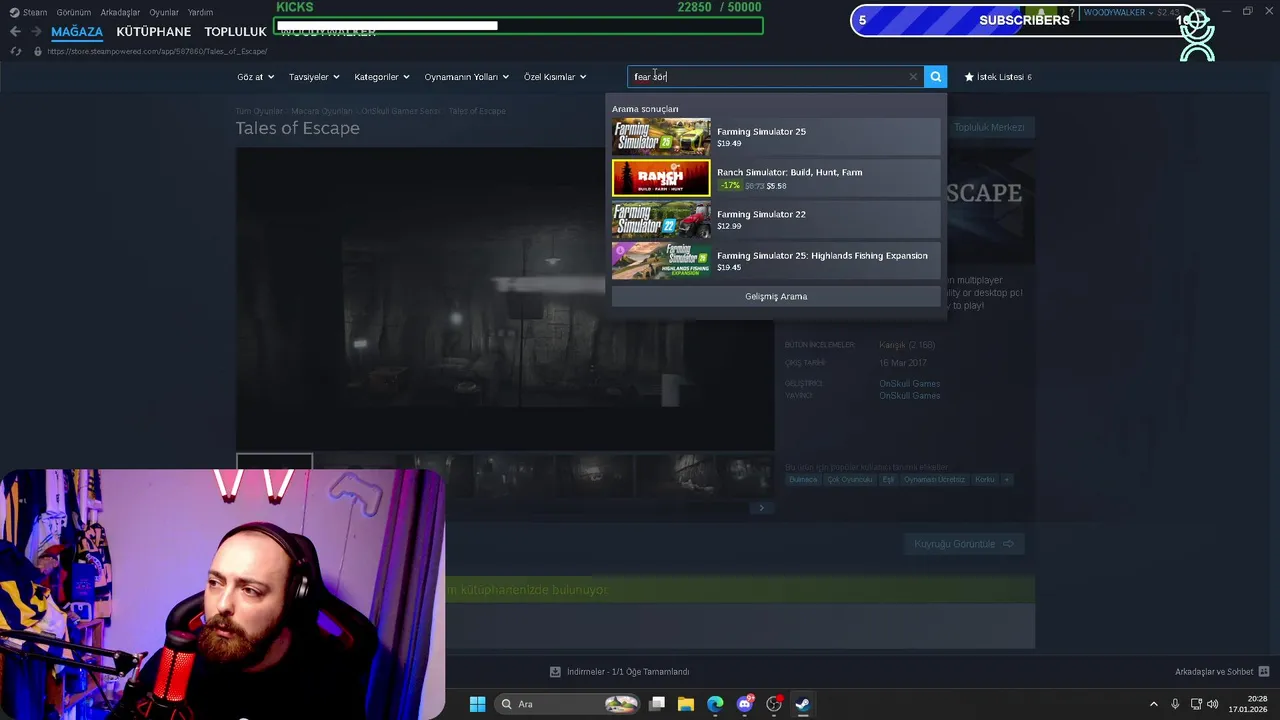Go back with the Steam back arrow

pos(15,32)
